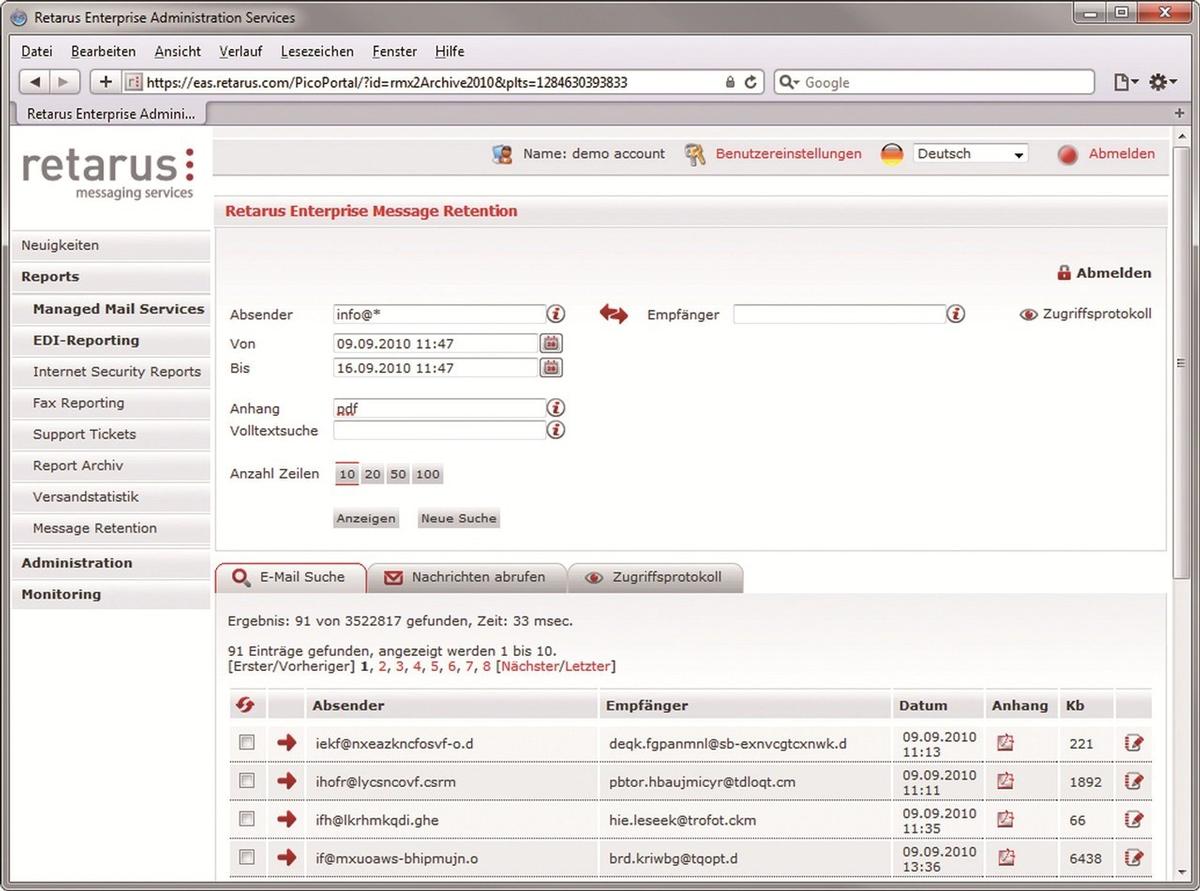This screenshot has height=891, width=1200.
Task: Switch to the Zugriffsprotokoll tab
Action: point(655,577)
